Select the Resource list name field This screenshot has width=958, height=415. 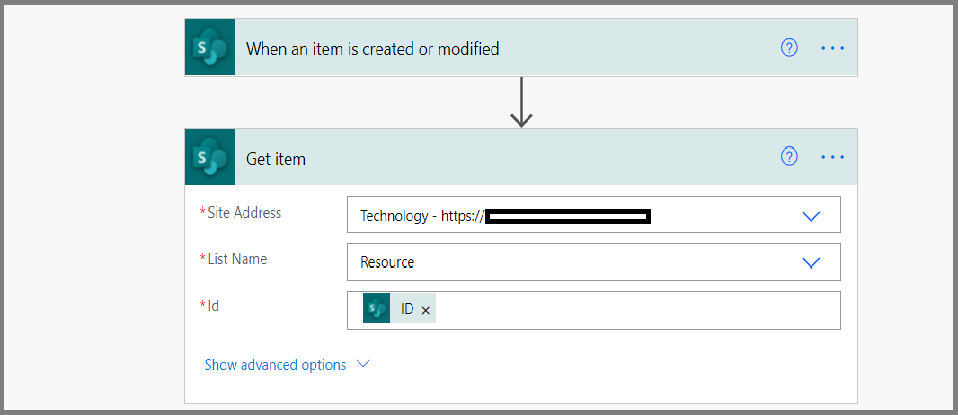[x=594, y=262]
